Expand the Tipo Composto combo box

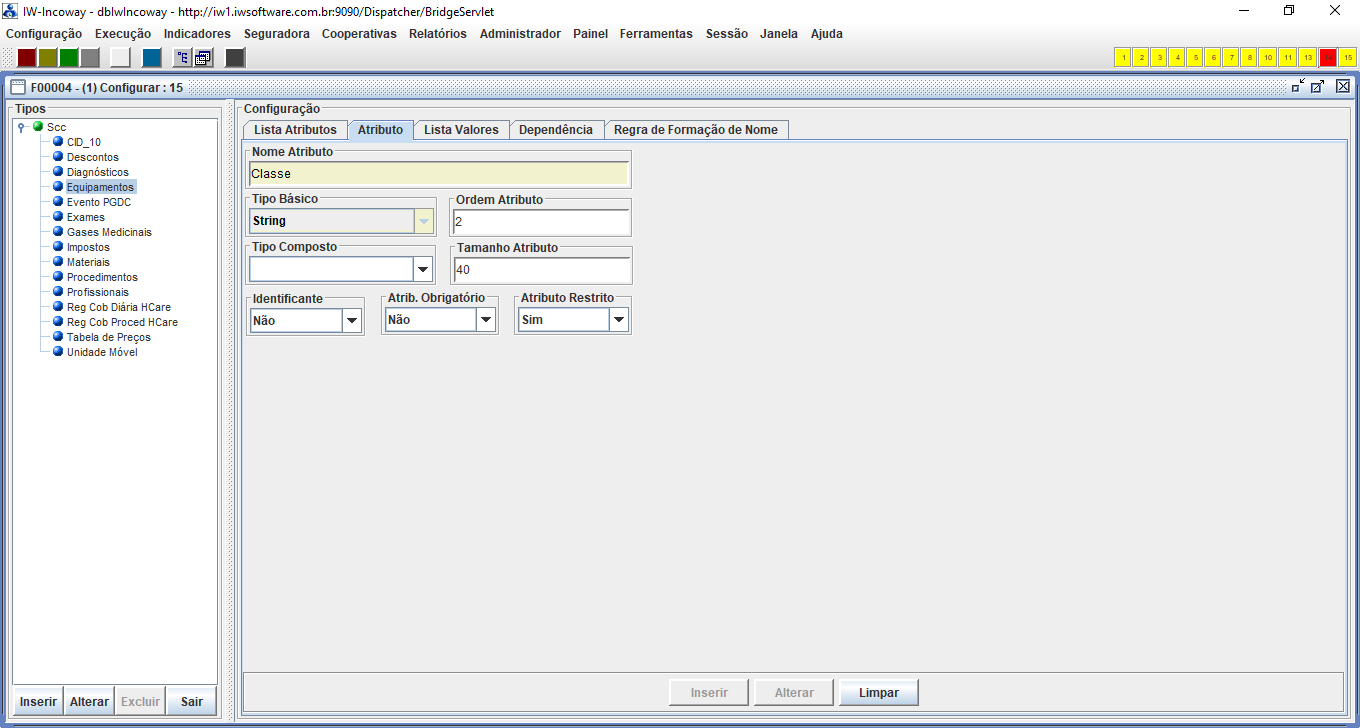pyautogui.click(x=423, y=269)
